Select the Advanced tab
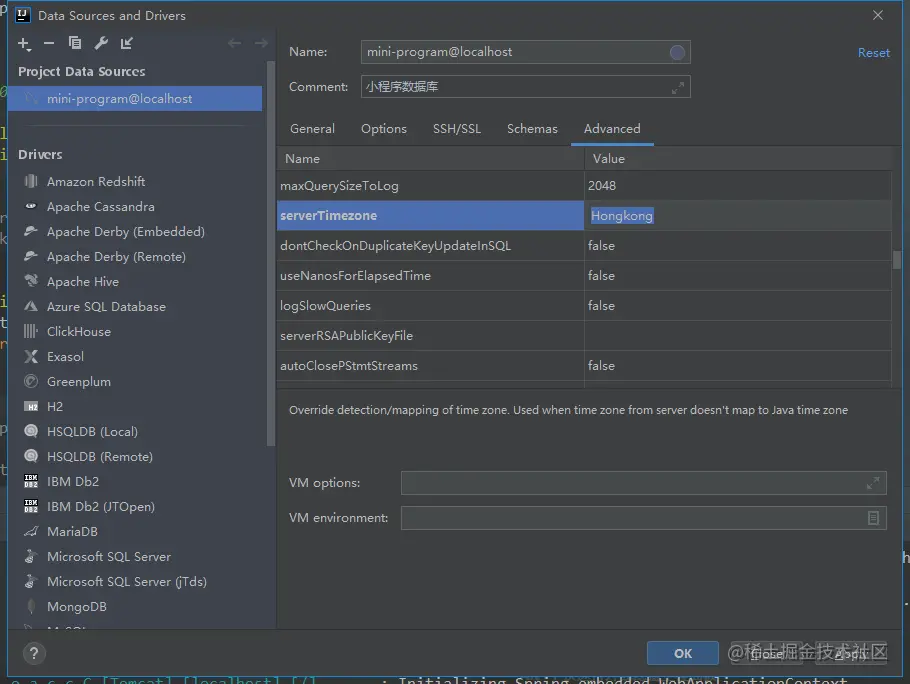The width and height of the screenshot is (910, 684). tap(612, 129)
